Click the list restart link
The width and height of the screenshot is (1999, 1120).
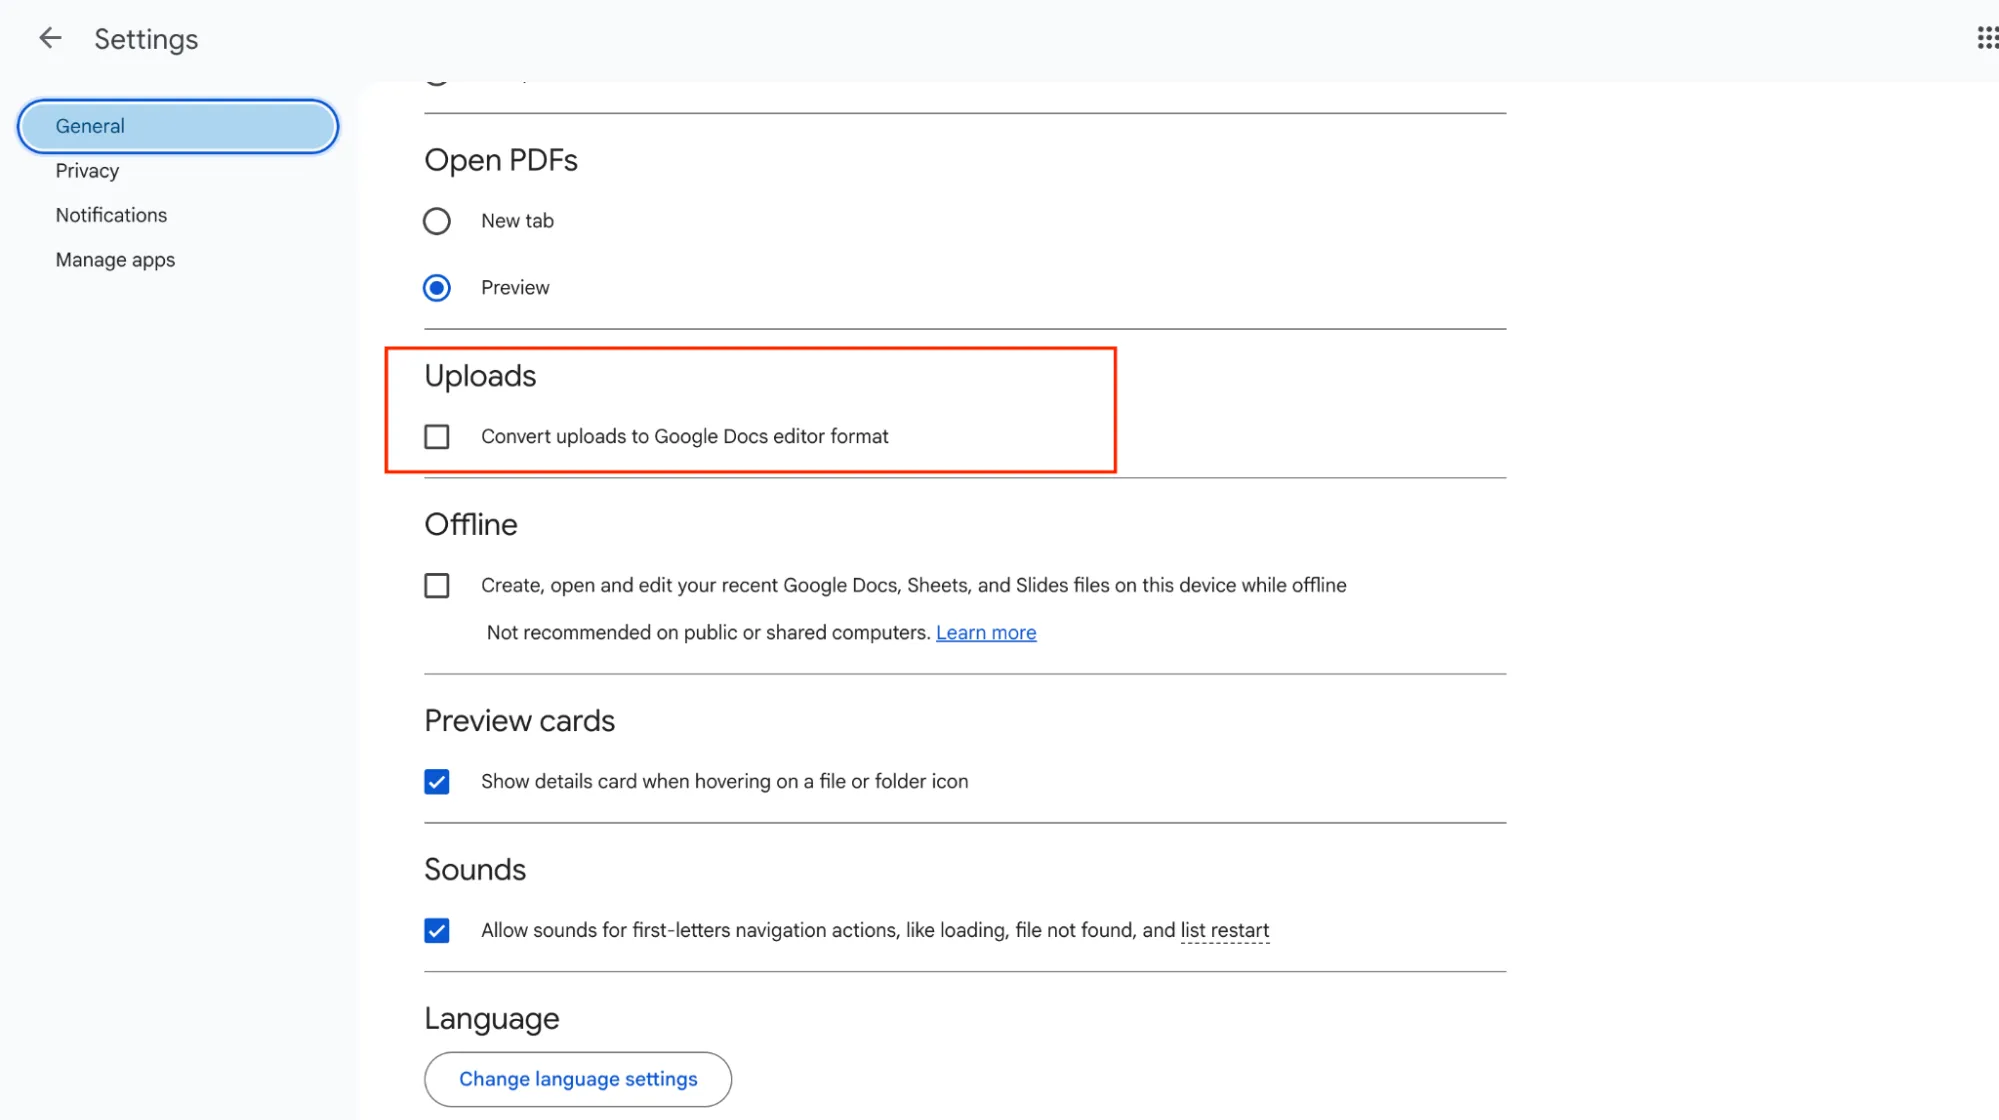pos(1224,930)
